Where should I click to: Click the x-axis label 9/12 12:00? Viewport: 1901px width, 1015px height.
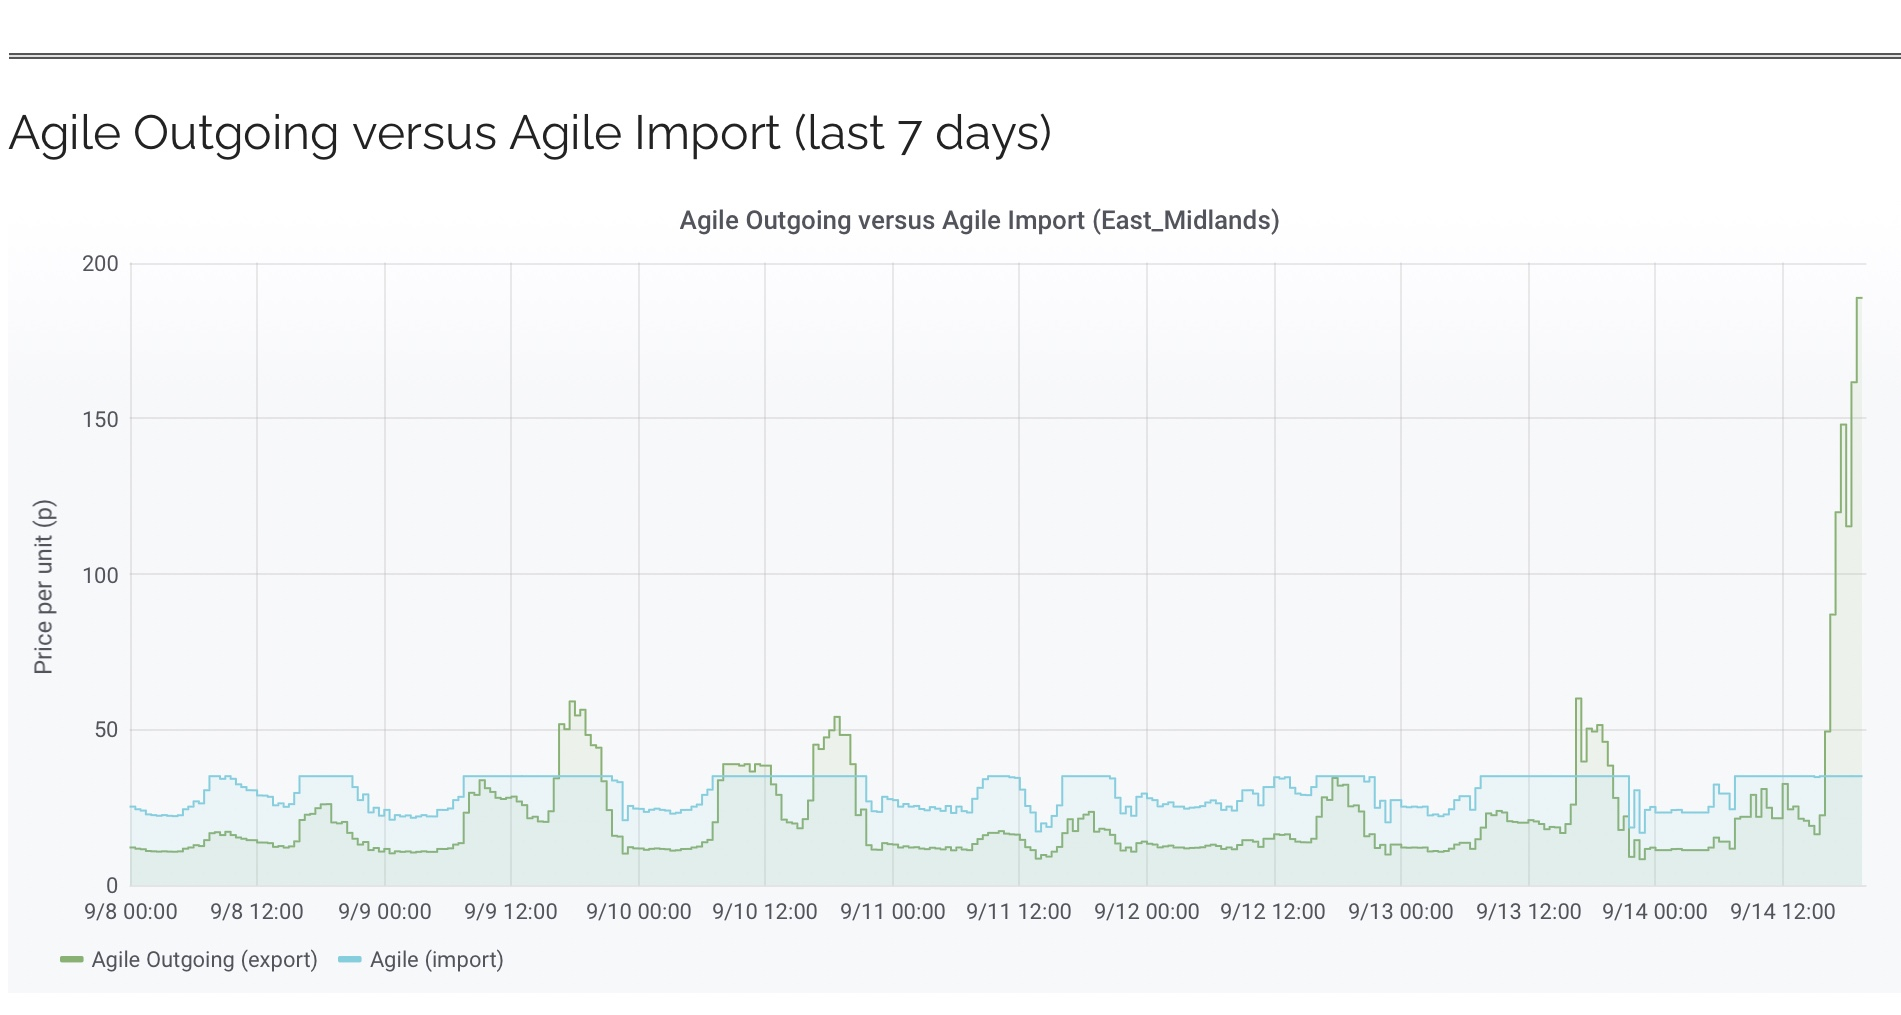pyautogui.click(x=1273, y=912)
